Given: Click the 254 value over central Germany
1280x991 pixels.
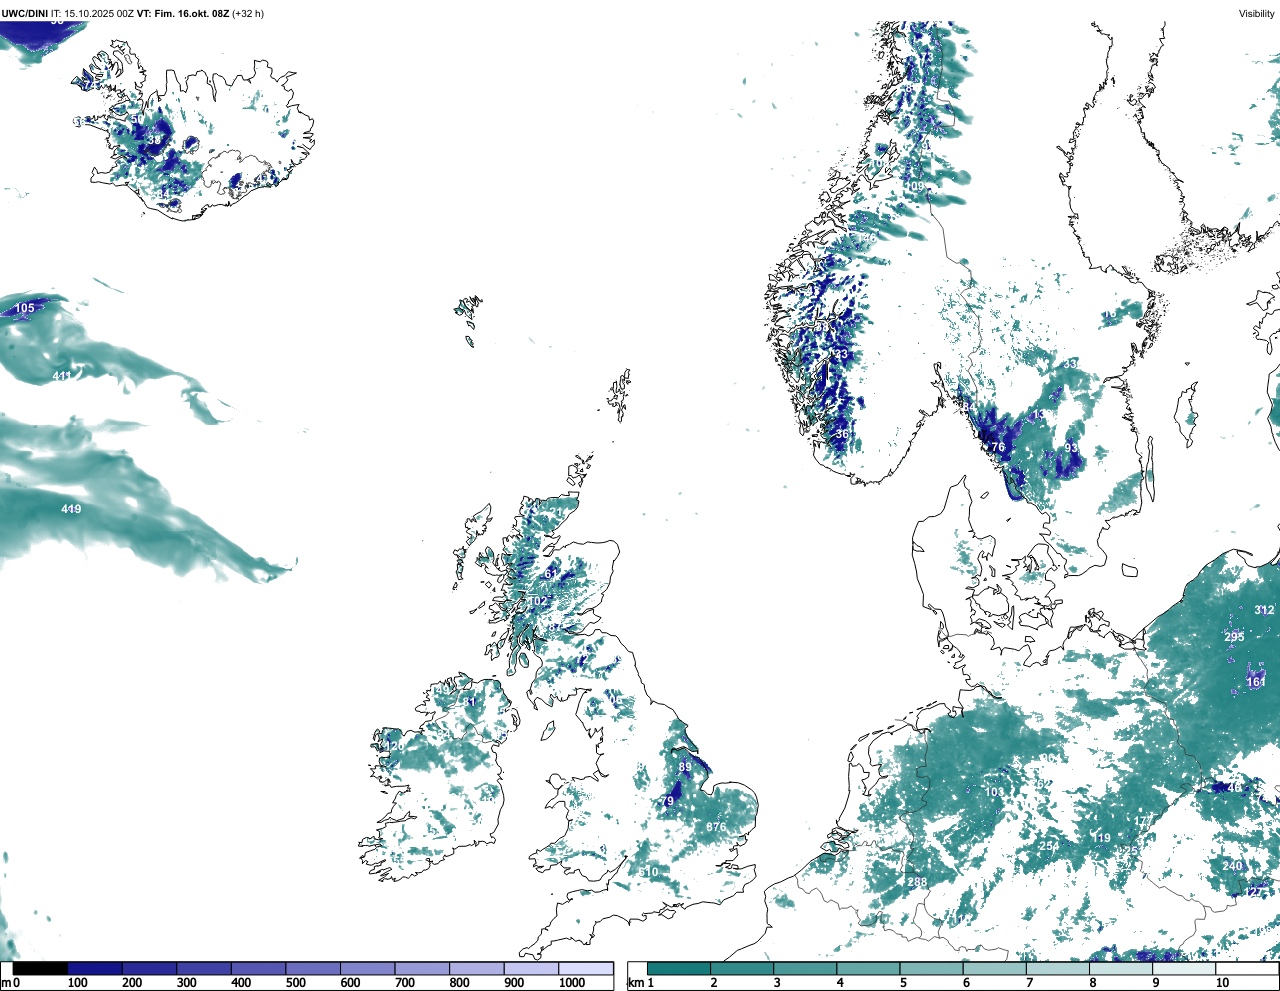Looking at the screenshot, I should (1049, 846).
